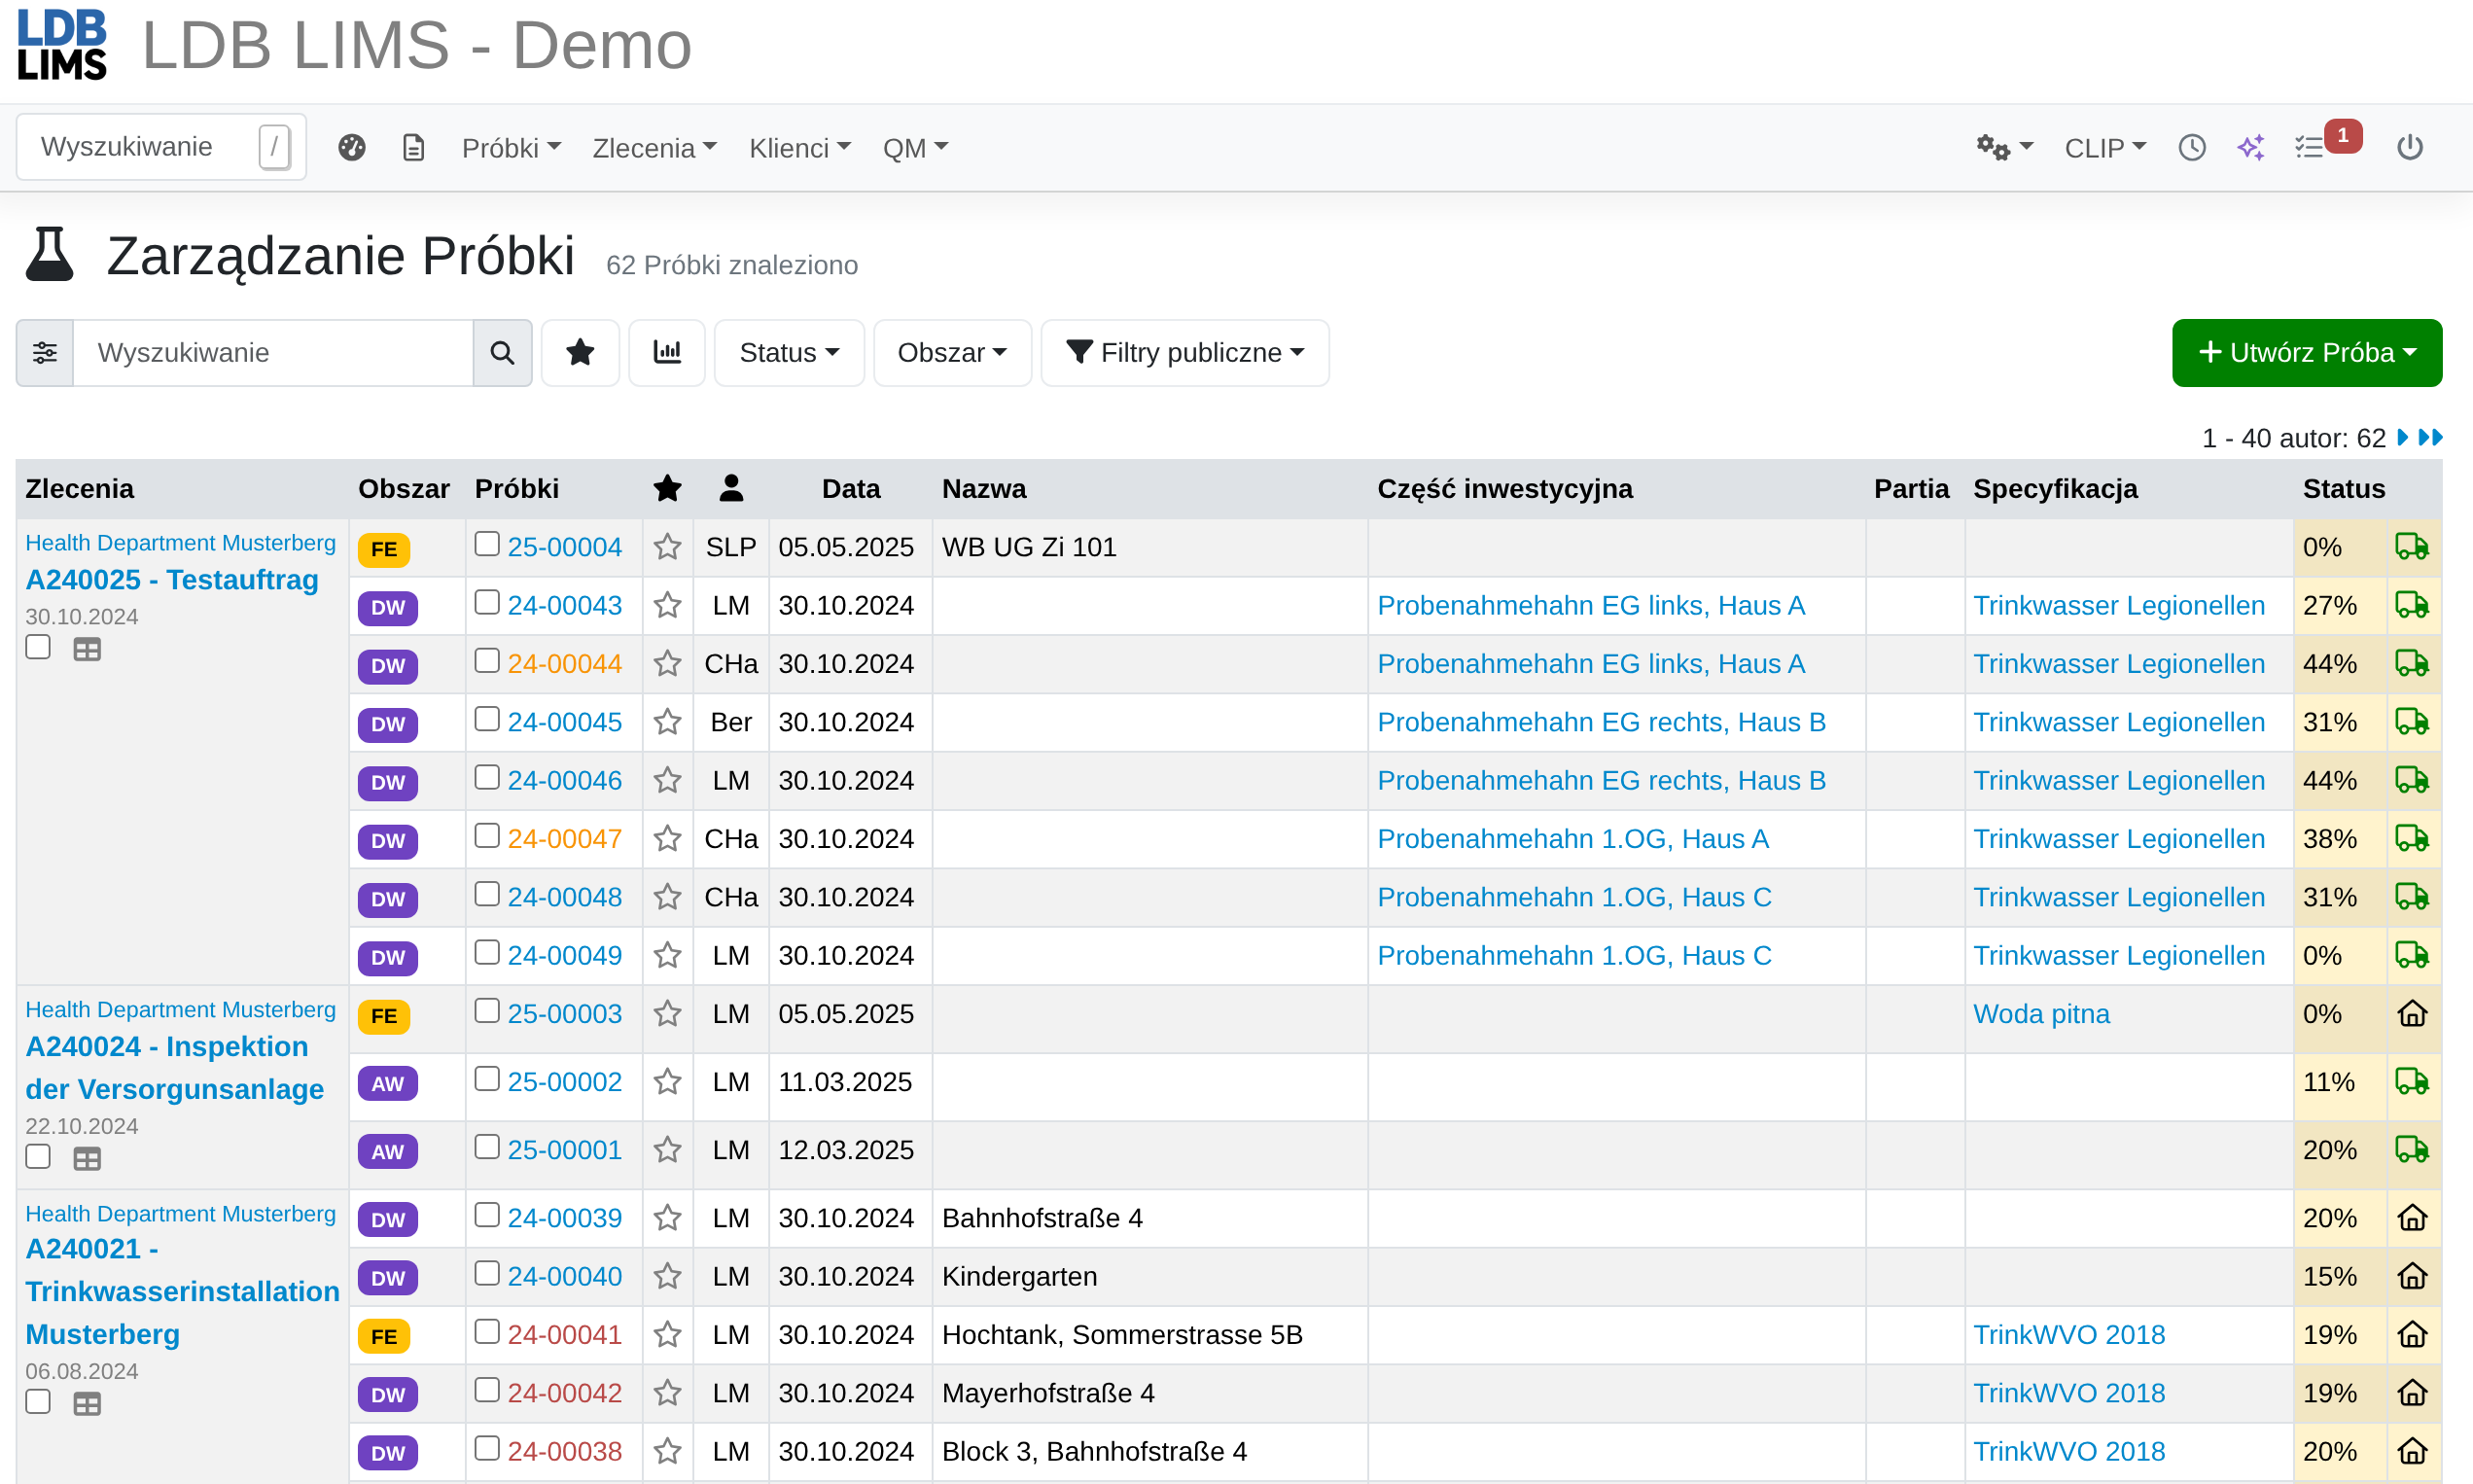2473x1484 pixels.
Task: Click the truck icon for sample 25-00004
Action: (2412, 547)
